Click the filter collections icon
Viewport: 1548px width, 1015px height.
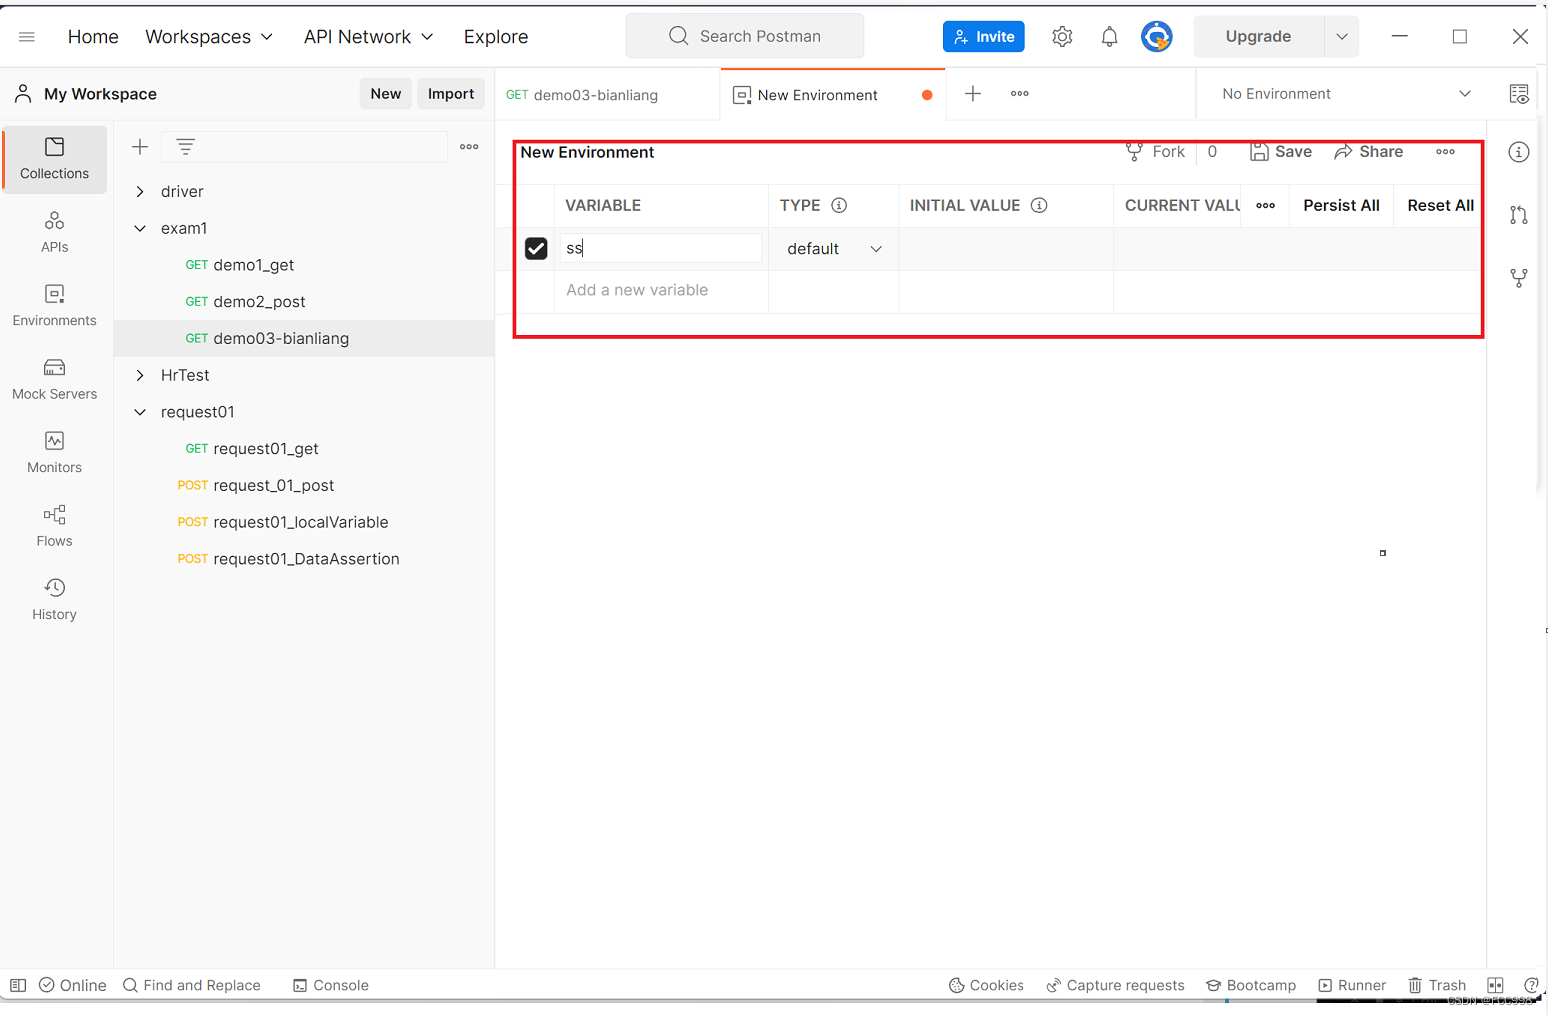tap(186, 147)
